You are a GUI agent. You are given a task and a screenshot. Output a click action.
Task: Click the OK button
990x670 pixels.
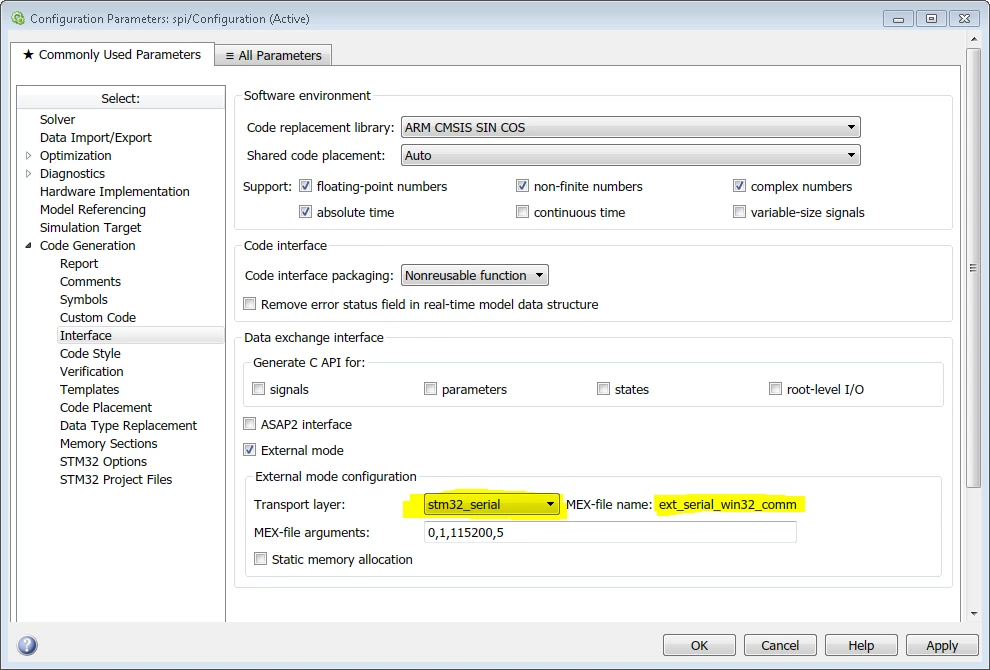(699, 645)
